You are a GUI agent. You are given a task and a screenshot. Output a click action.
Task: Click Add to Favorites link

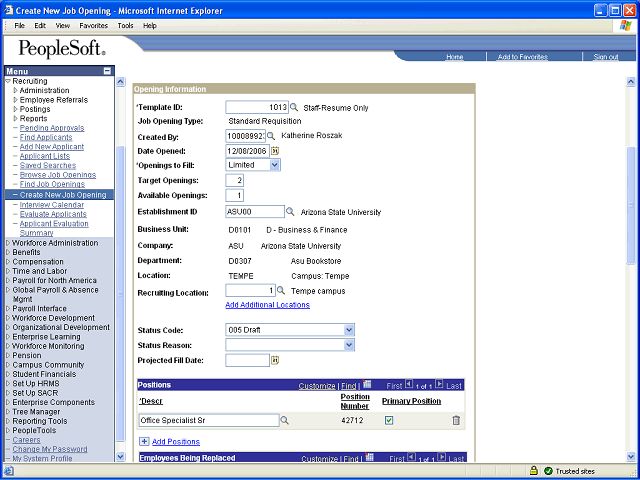523,57
